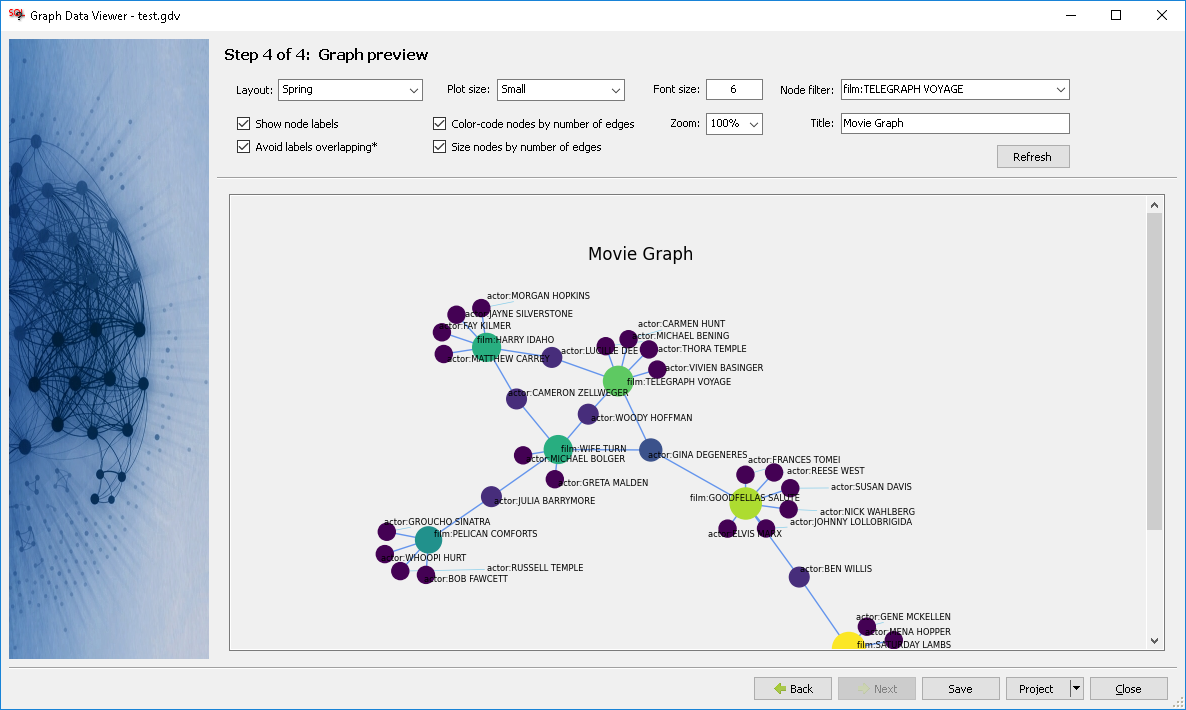Click the actor:MATTHEW CARREY node

coord(444,354)
